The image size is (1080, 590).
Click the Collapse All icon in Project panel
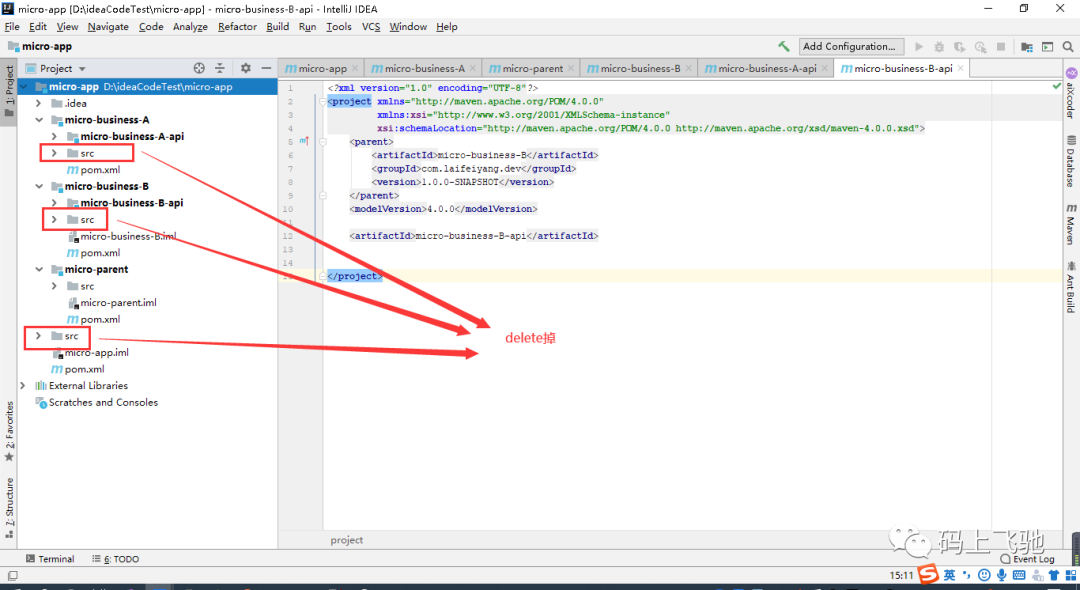[x=220, y=68]
